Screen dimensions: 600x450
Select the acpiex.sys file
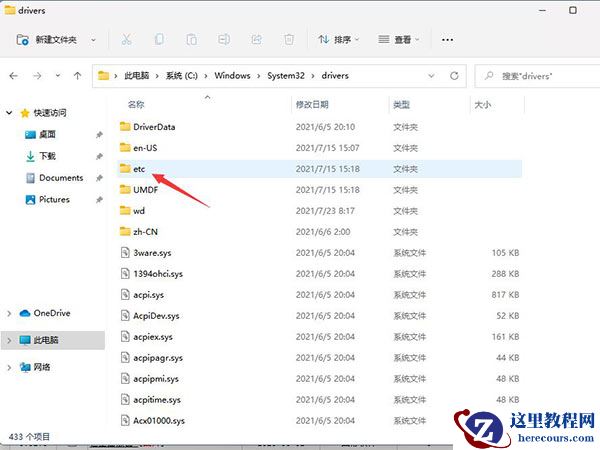coord(153,337)
